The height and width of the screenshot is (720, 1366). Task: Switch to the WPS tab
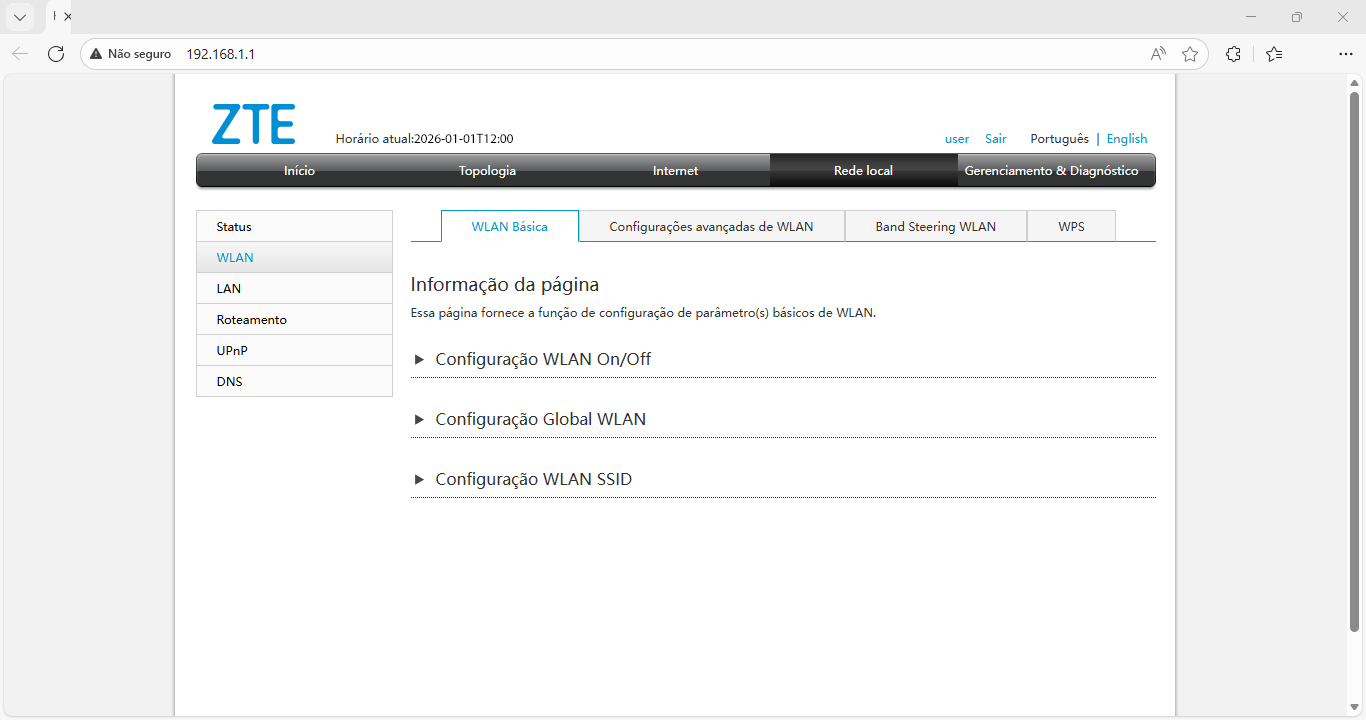pos(1071,226)
